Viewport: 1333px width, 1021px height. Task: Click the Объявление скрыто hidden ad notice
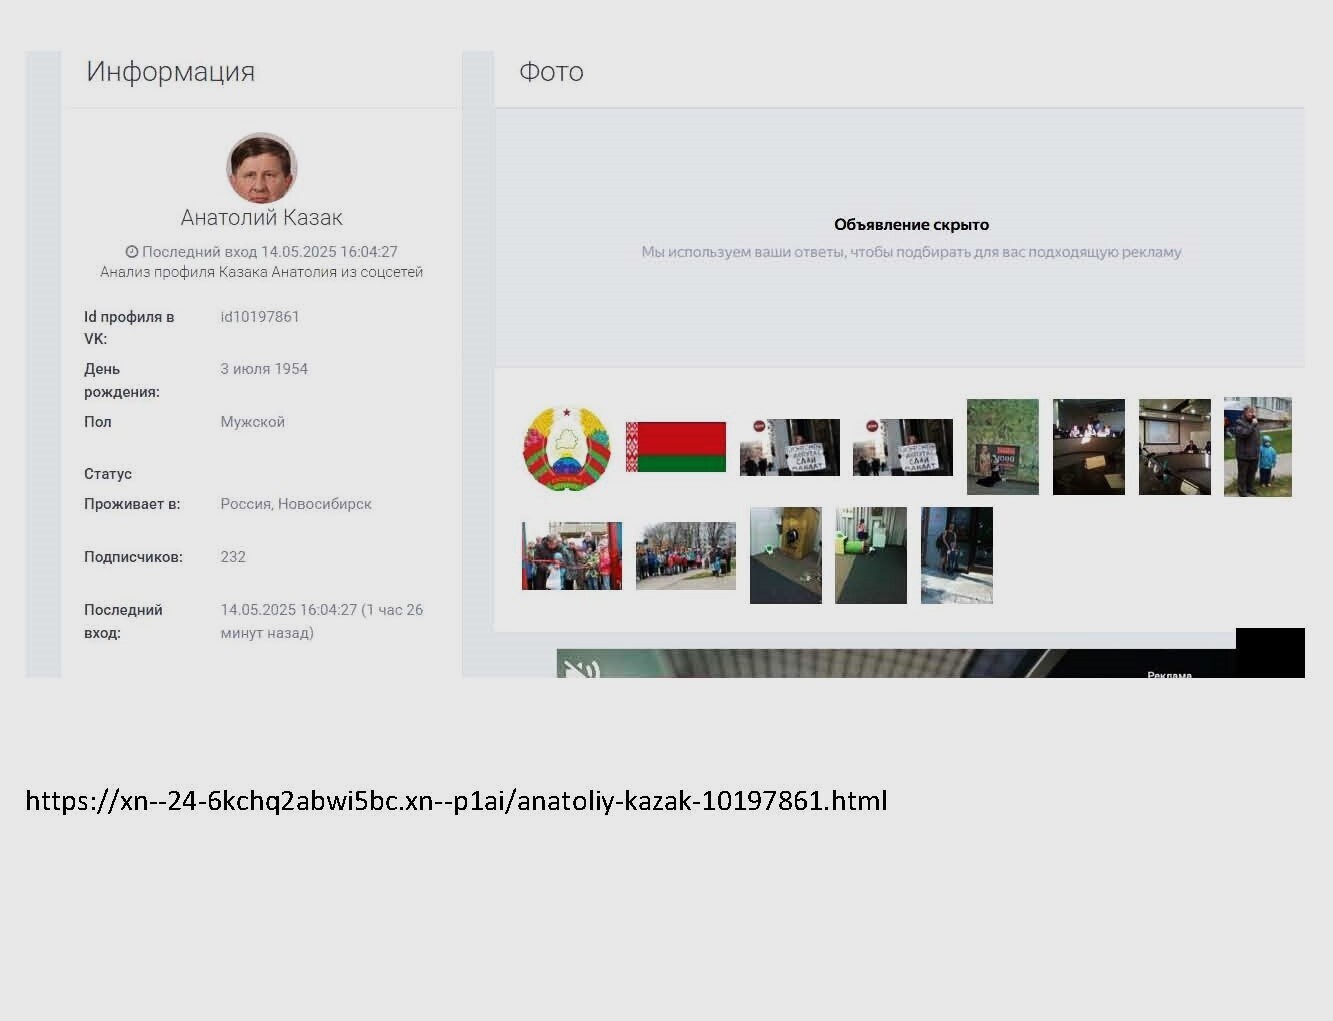(911, 225)
